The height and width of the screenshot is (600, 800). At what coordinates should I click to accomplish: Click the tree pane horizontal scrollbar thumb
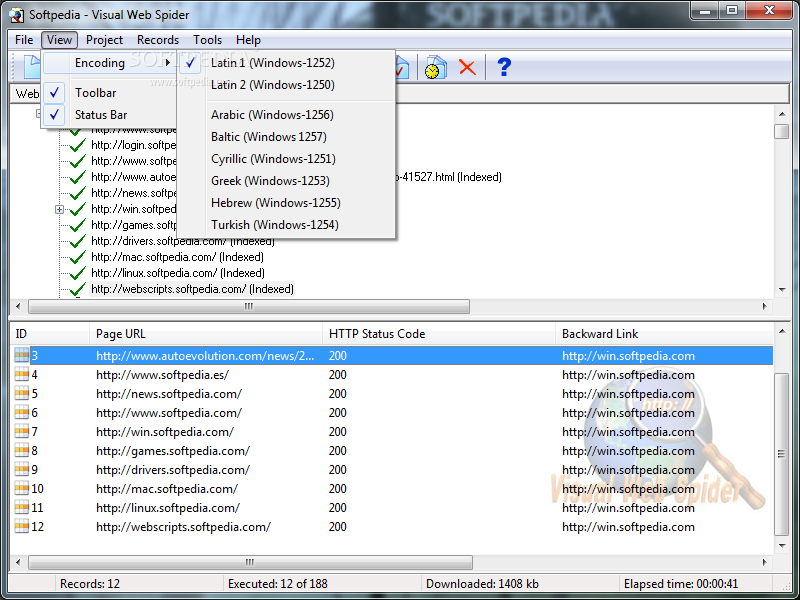click(x=248, y=306)
